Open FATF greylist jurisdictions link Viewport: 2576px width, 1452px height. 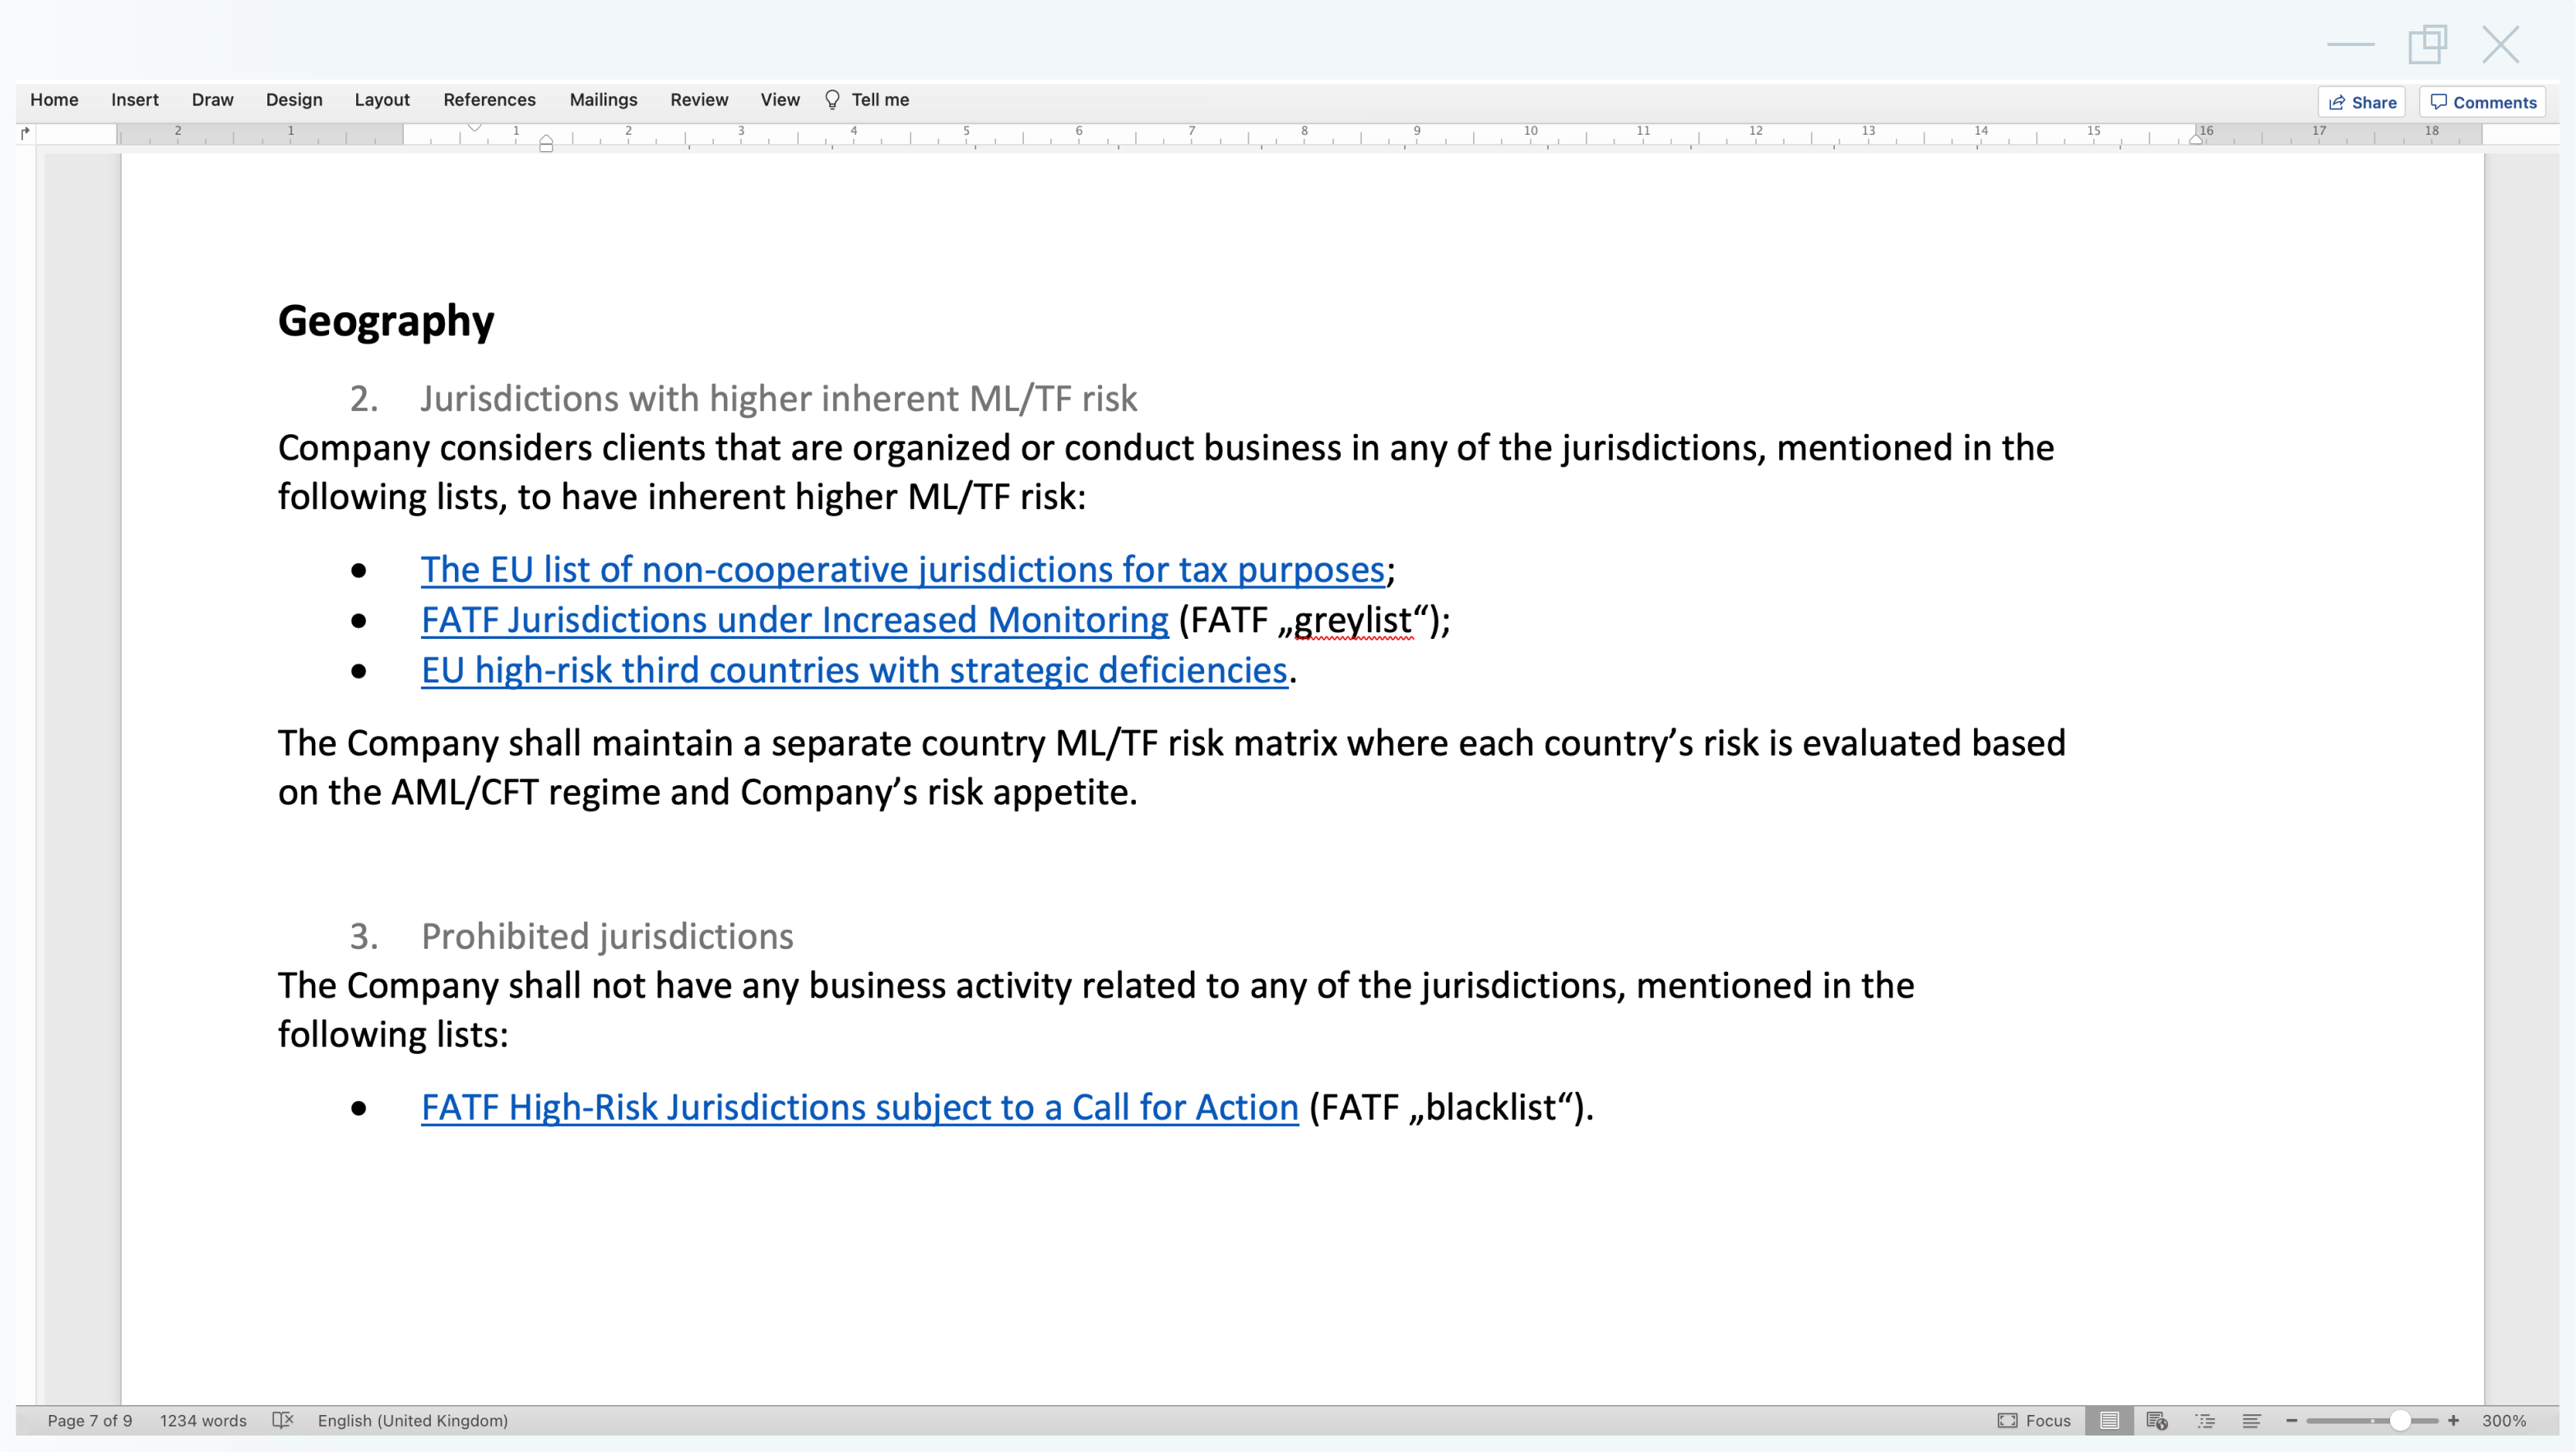point(793,619)
